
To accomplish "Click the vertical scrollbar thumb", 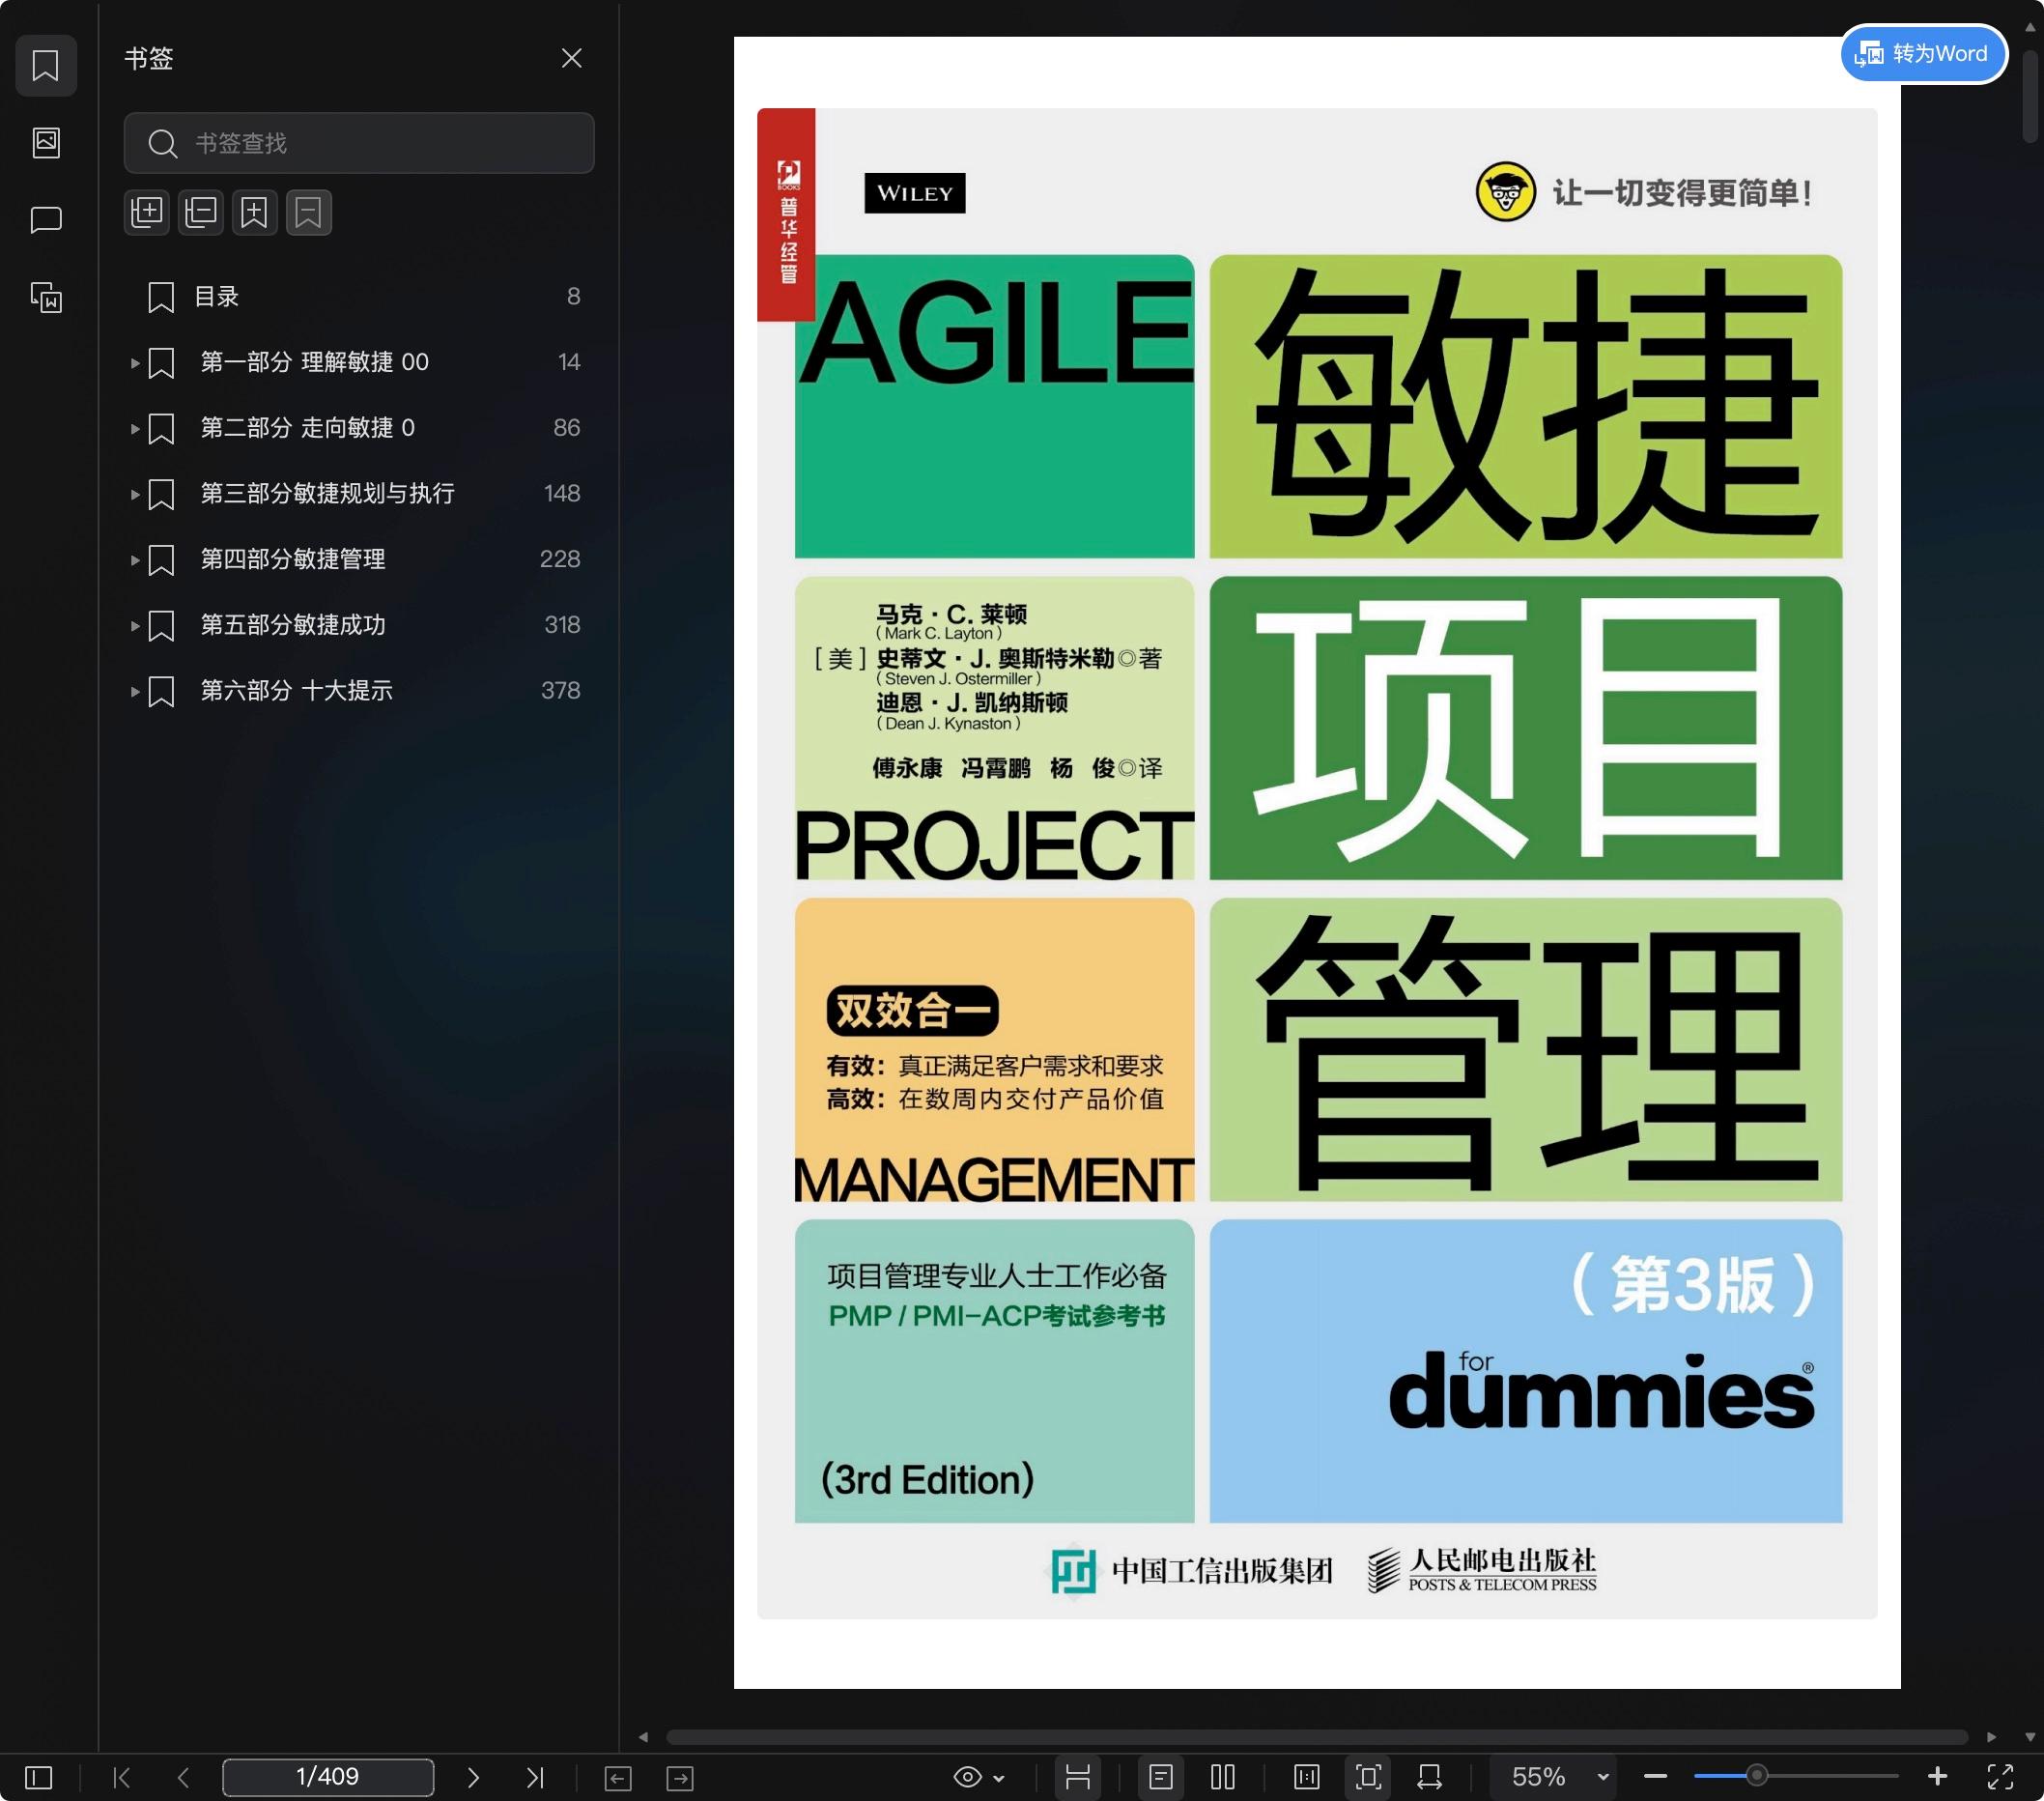I will click(2030, 98).
